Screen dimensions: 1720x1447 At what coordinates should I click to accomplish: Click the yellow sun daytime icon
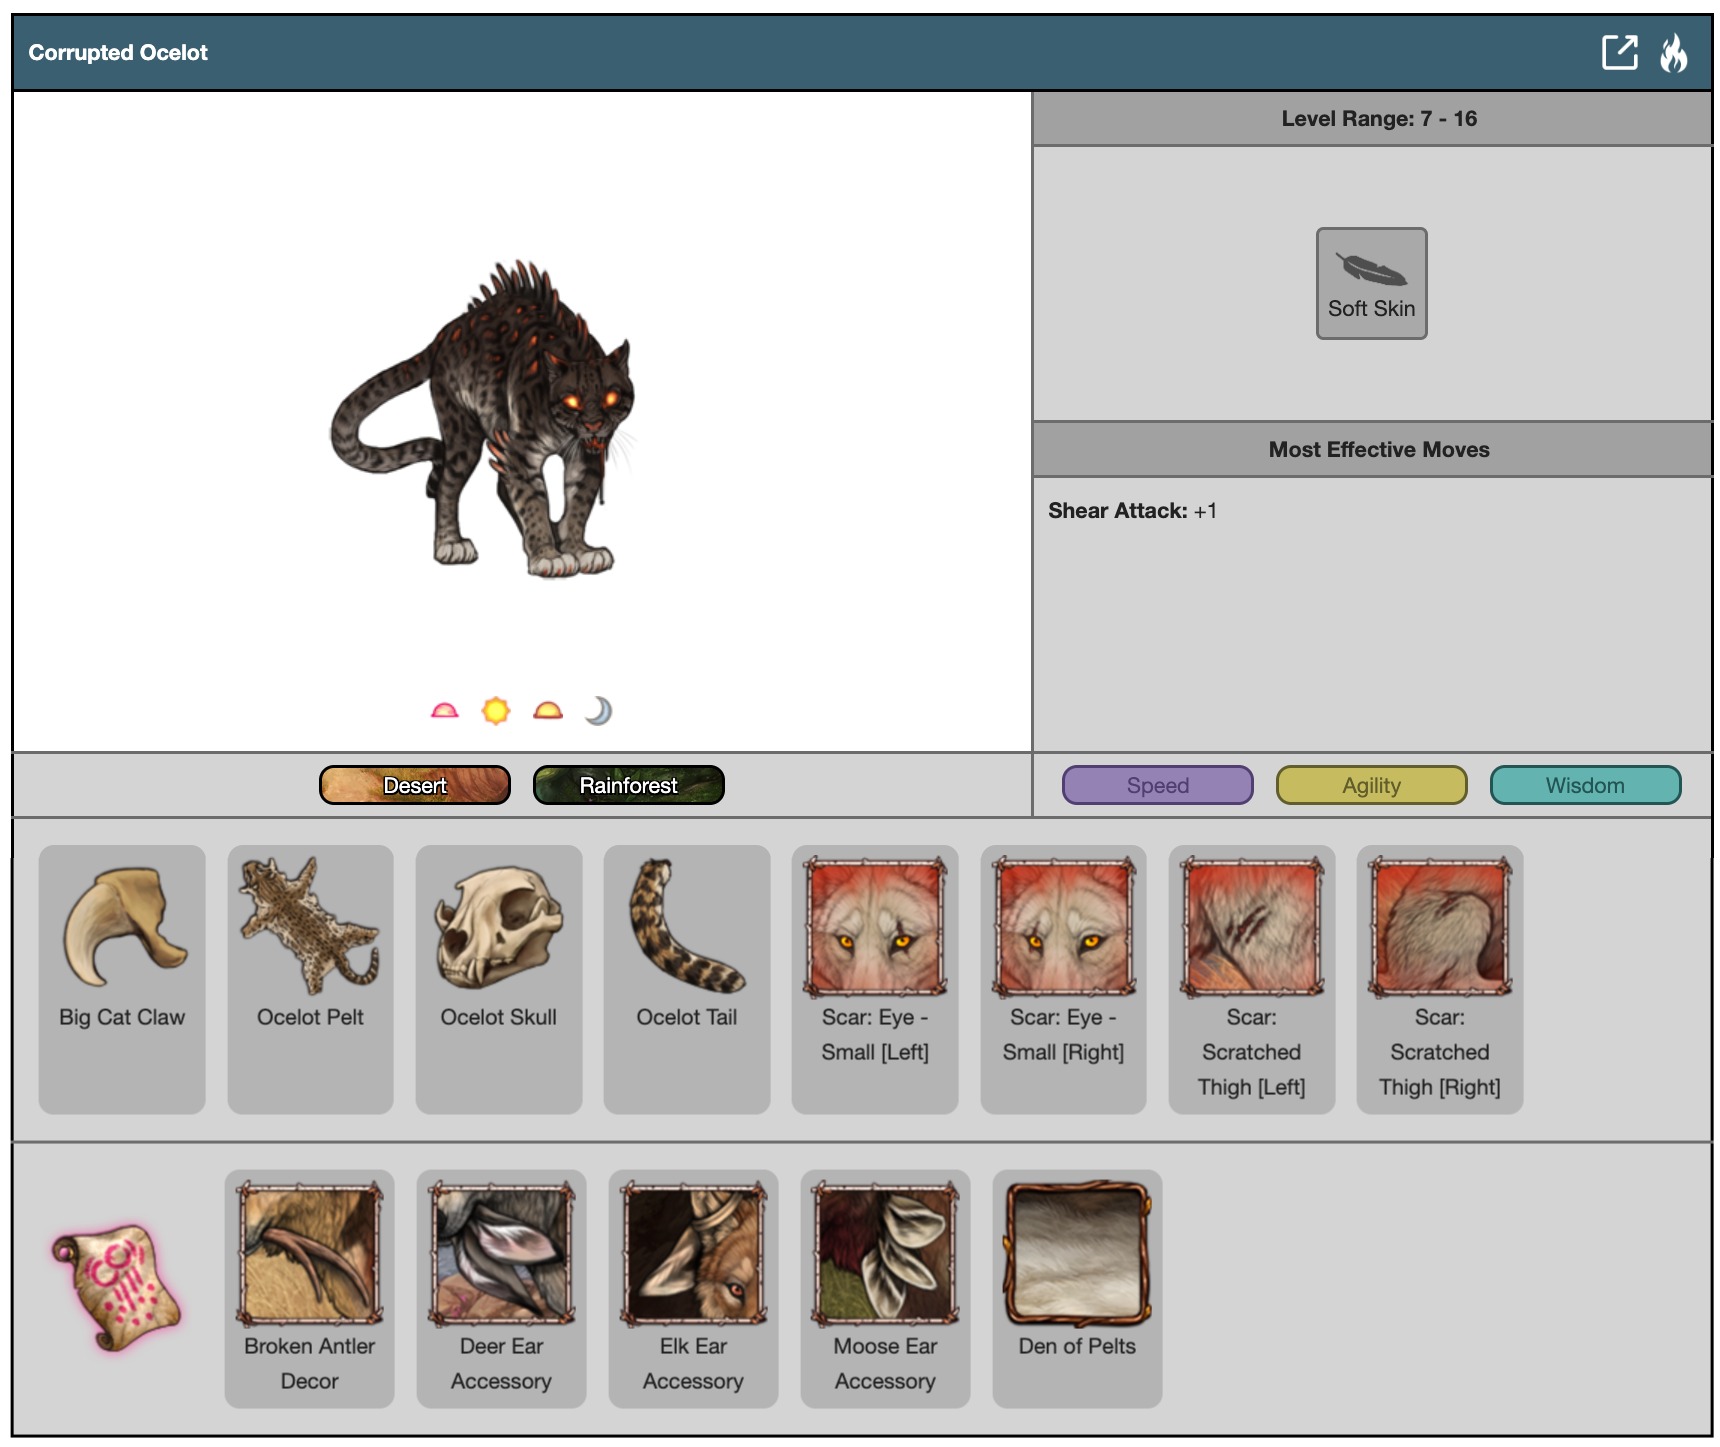pyautogui.click(x=495, y=711)
